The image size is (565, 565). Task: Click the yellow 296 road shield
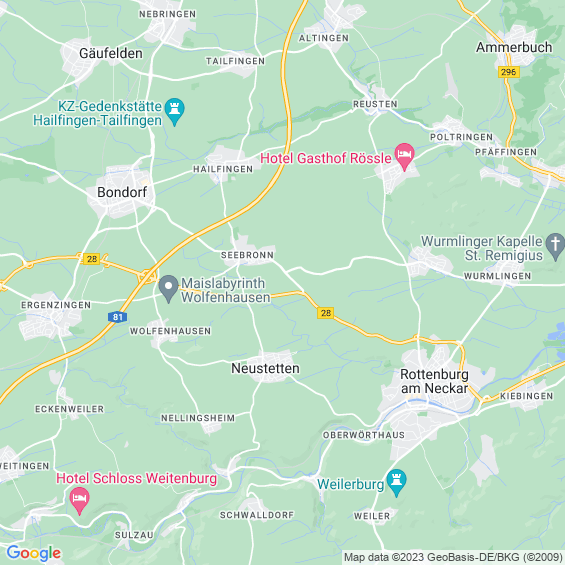coord(509,72)
